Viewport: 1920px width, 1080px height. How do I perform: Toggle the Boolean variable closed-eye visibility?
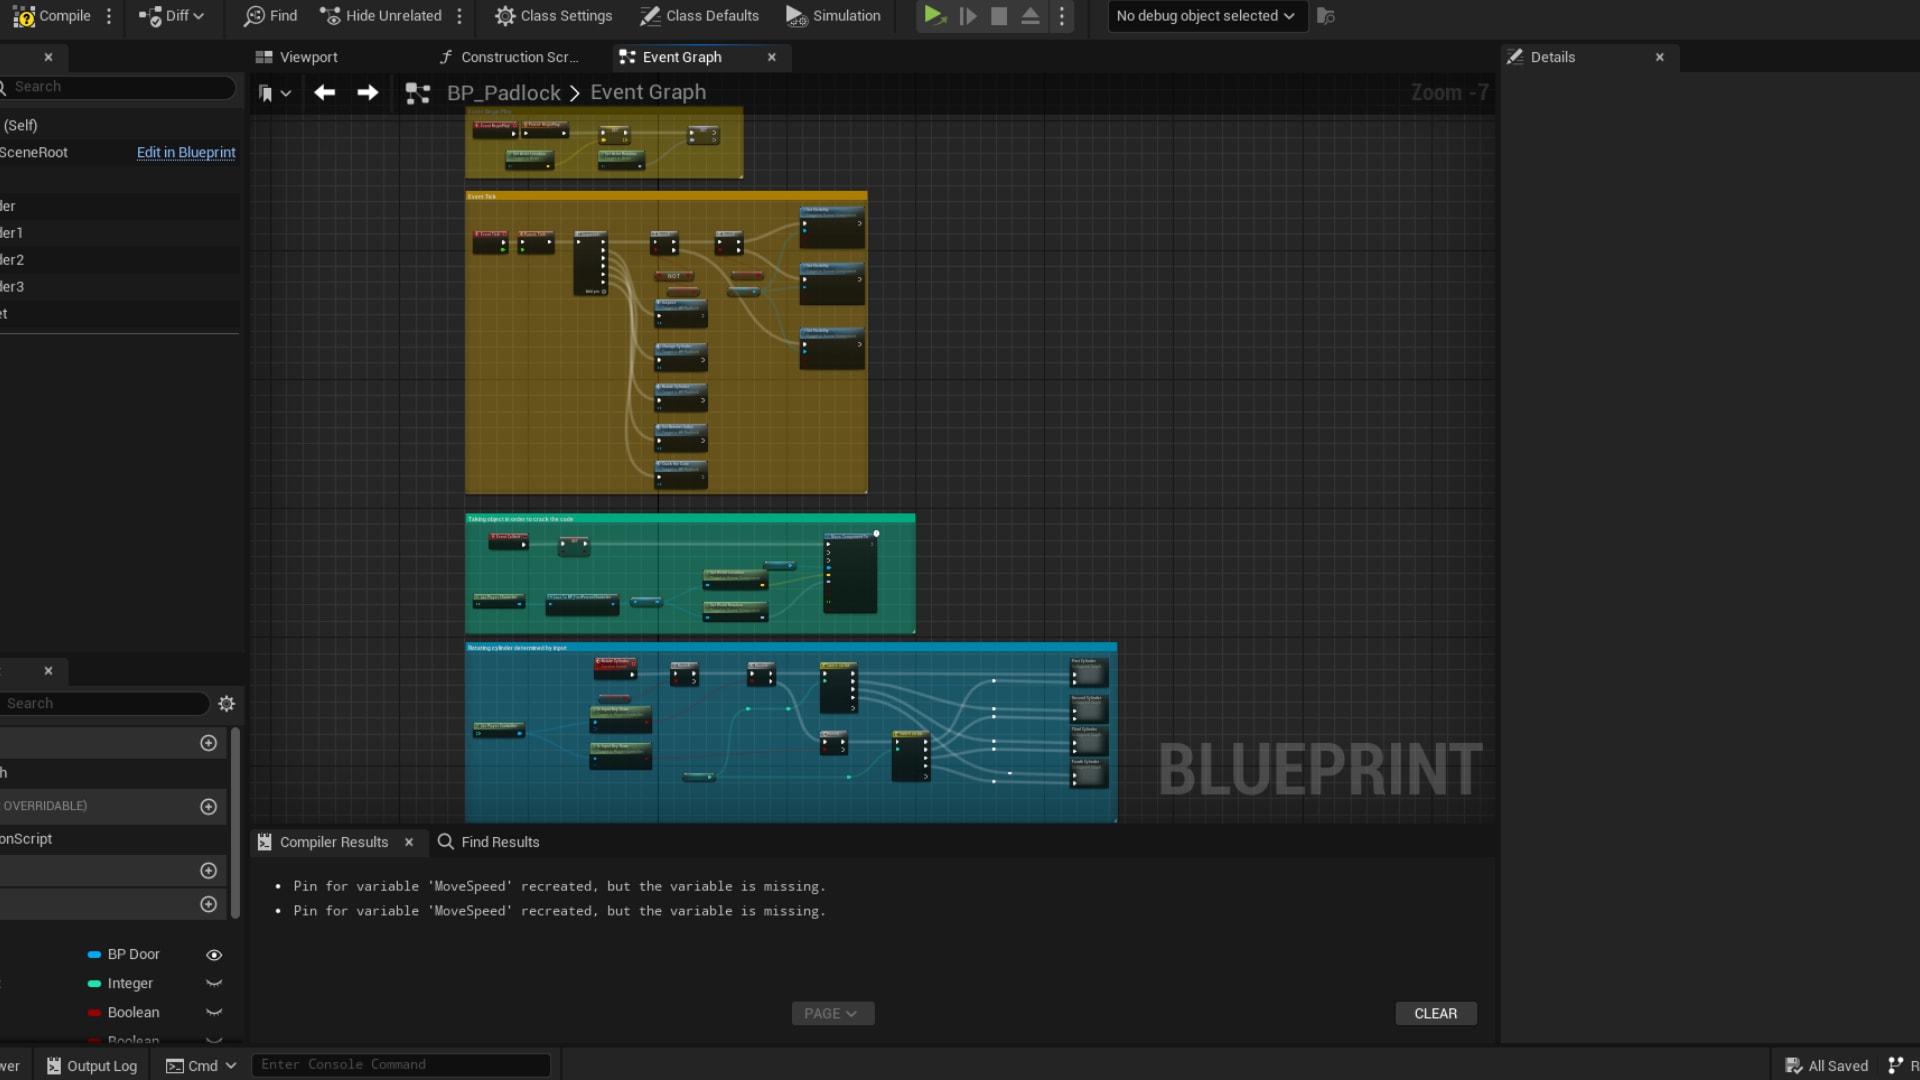214,1013
